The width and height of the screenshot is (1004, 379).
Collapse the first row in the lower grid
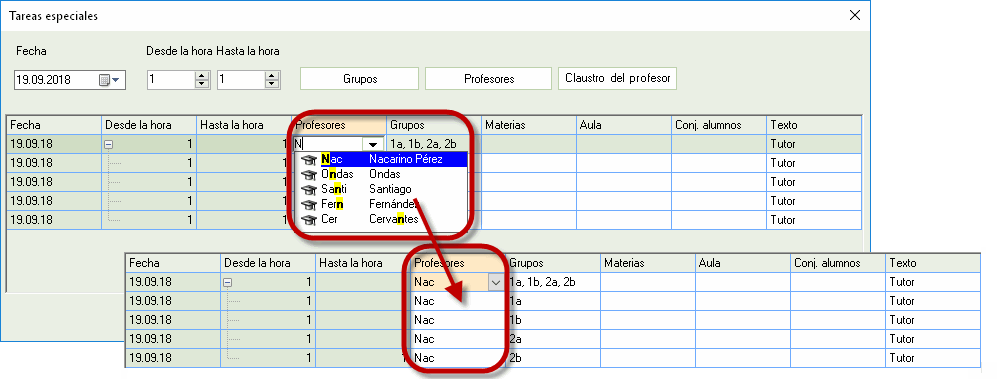[227, 283]
